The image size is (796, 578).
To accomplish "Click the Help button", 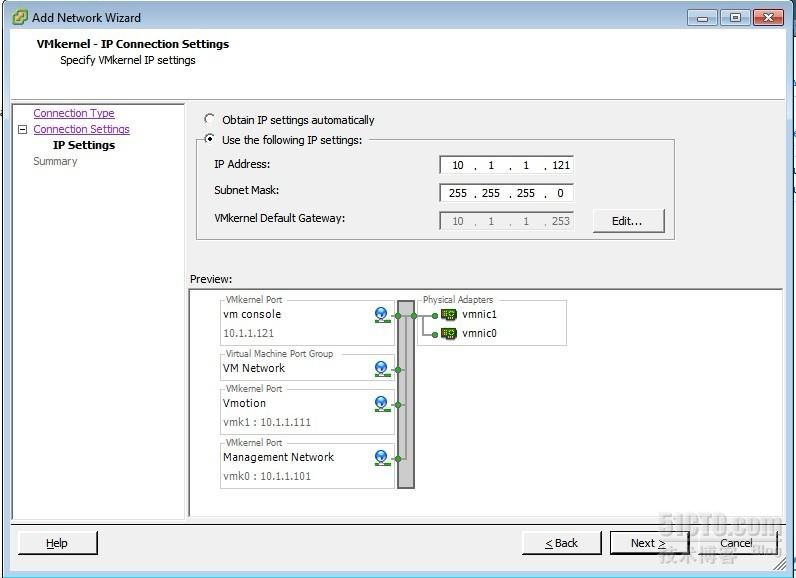I will click(57, 543).
